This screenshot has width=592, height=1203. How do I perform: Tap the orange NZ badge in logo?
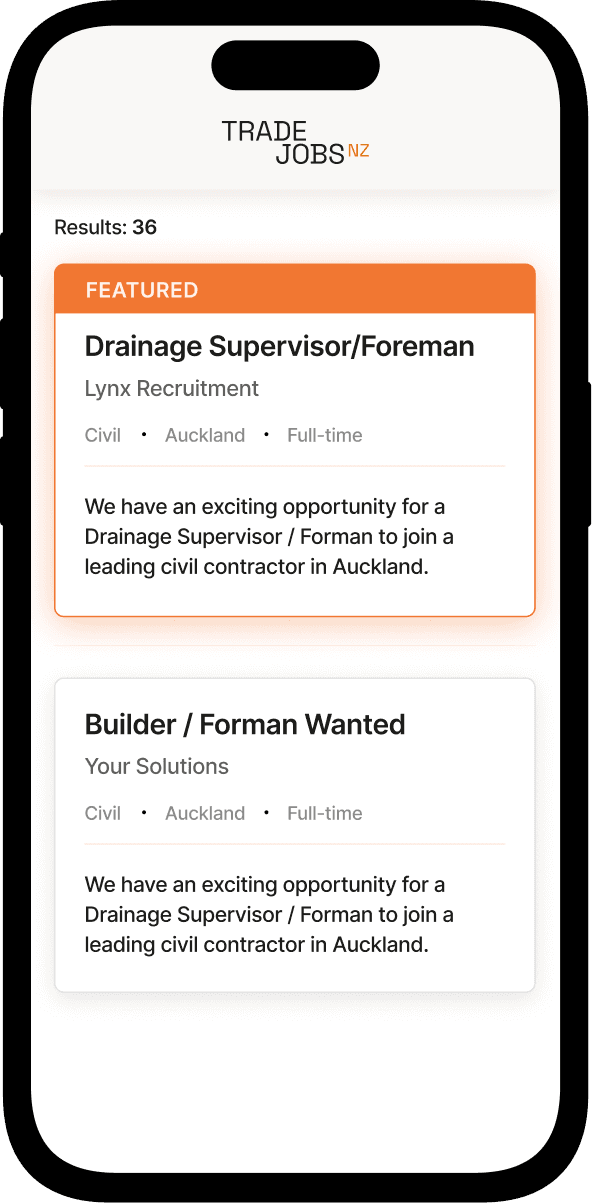[359, 151]
